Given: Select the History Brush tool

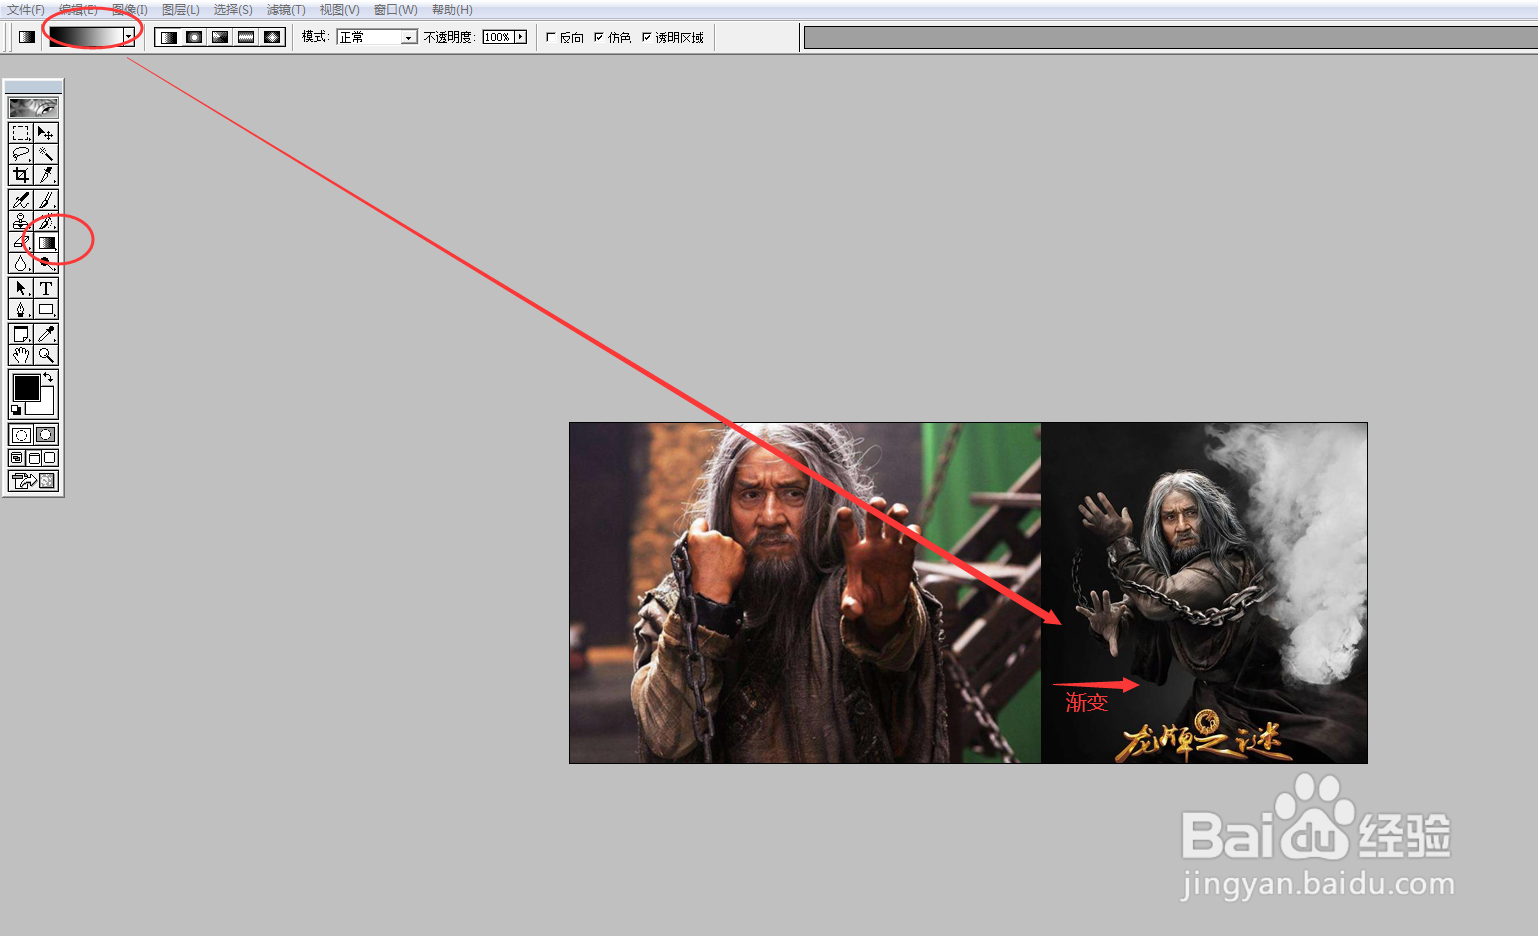Looking at the screenshot, I should click(x=46, y=222).
